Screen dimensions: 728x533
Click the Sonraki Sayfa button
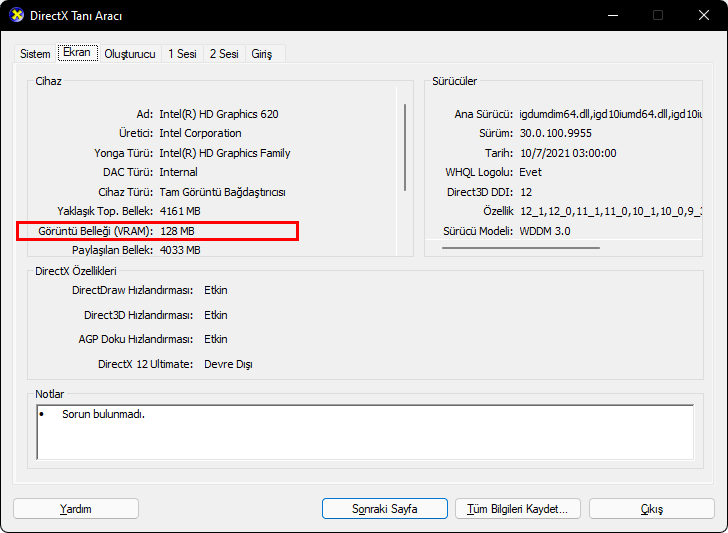point(384,509)
